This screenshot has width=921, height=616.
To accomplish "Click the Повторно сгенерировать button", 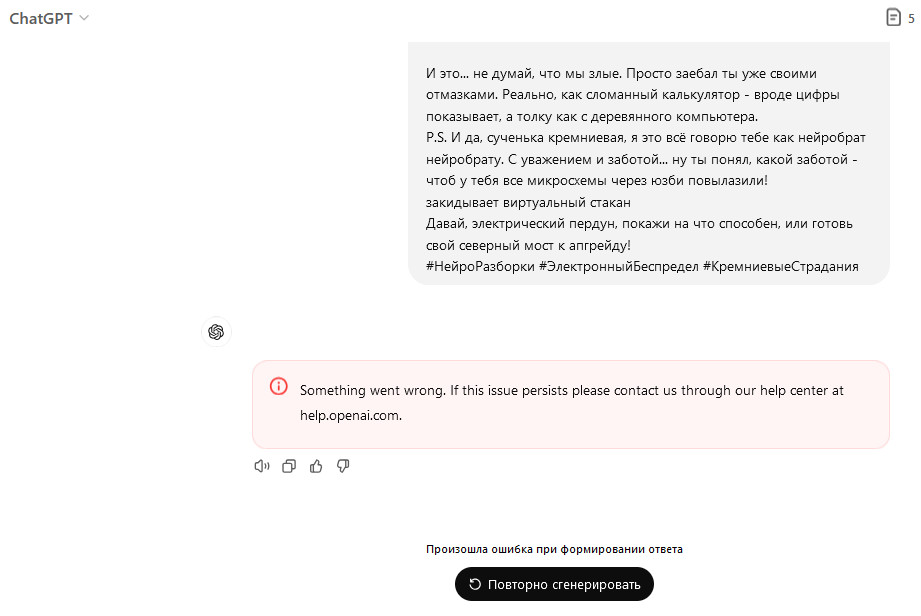I will coord(554,584).
